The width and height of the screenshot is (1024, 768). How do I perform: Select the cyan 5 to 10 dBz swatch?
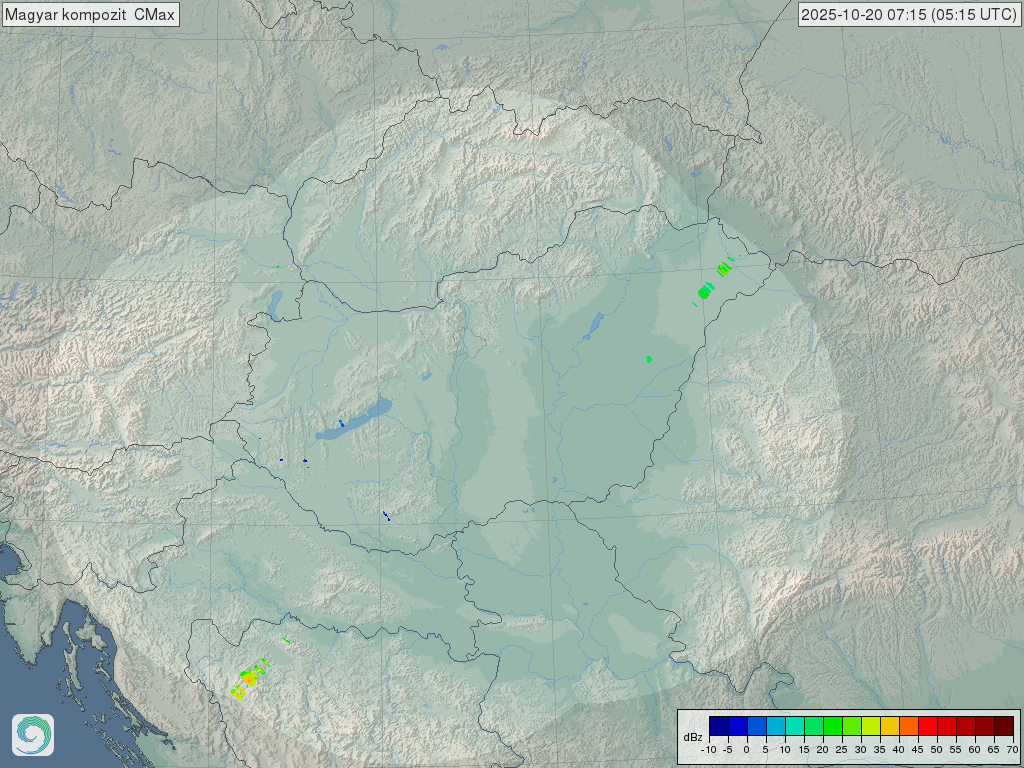pyautogui.click(x=775, y=725)
